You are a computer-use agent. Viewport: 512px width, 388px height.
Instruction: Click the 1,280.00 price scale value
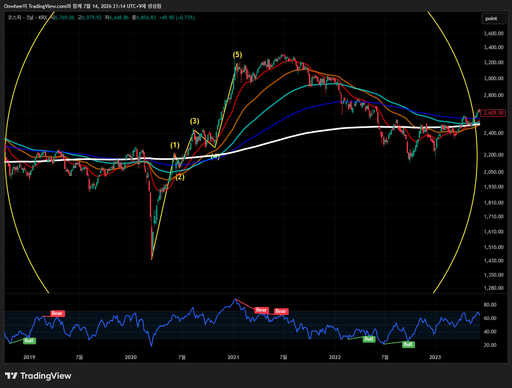[494, 288]
